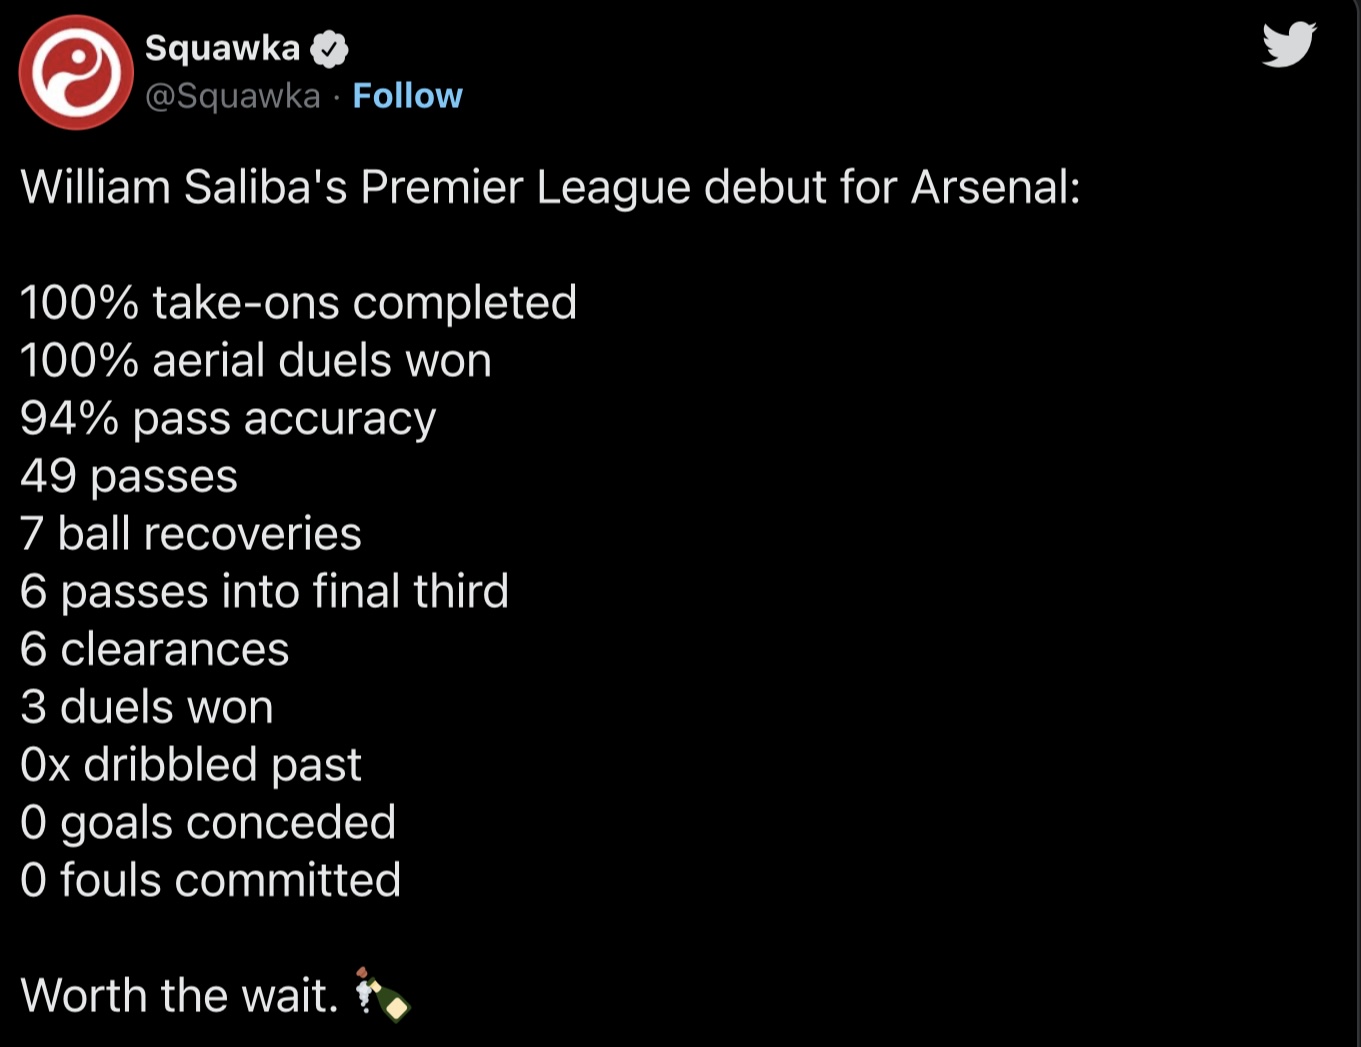Select the '0x dribbled past' line

coord(191,765)
